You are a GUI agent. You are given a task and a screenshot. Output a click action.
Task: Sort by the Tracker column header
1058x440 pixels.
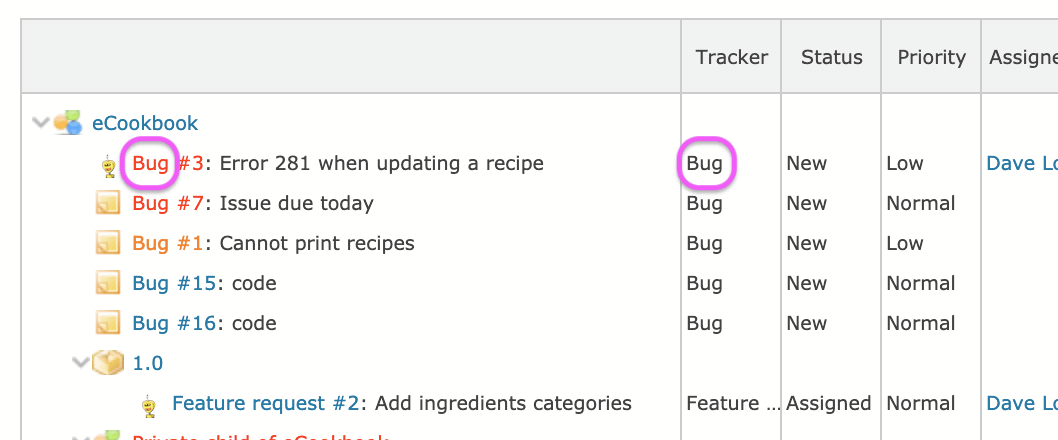coord(732,57)
